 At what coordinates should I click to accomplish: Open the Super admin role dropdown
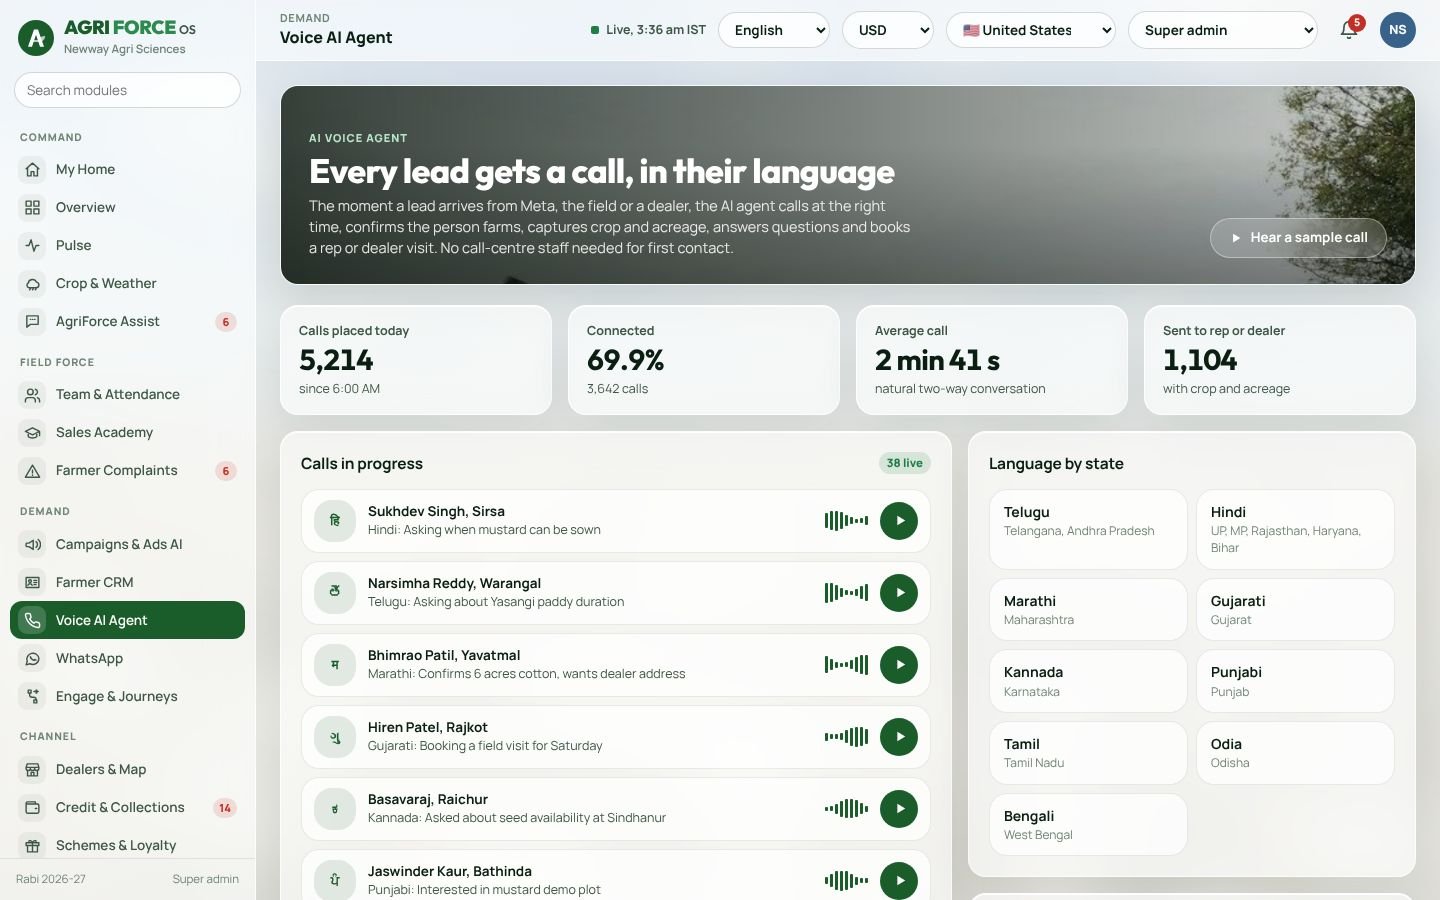(x=1223, y=30)
